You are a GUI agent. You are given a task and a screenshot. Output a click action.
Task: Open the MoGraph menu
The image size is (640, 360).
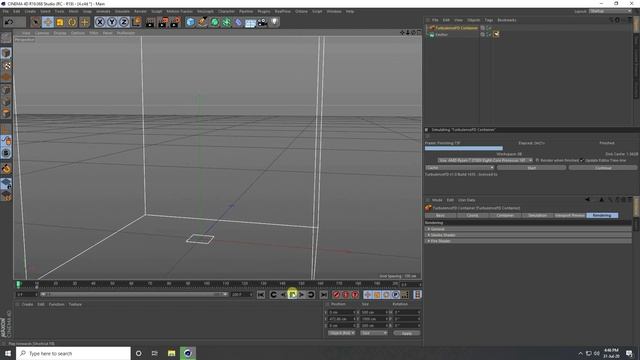205,11
